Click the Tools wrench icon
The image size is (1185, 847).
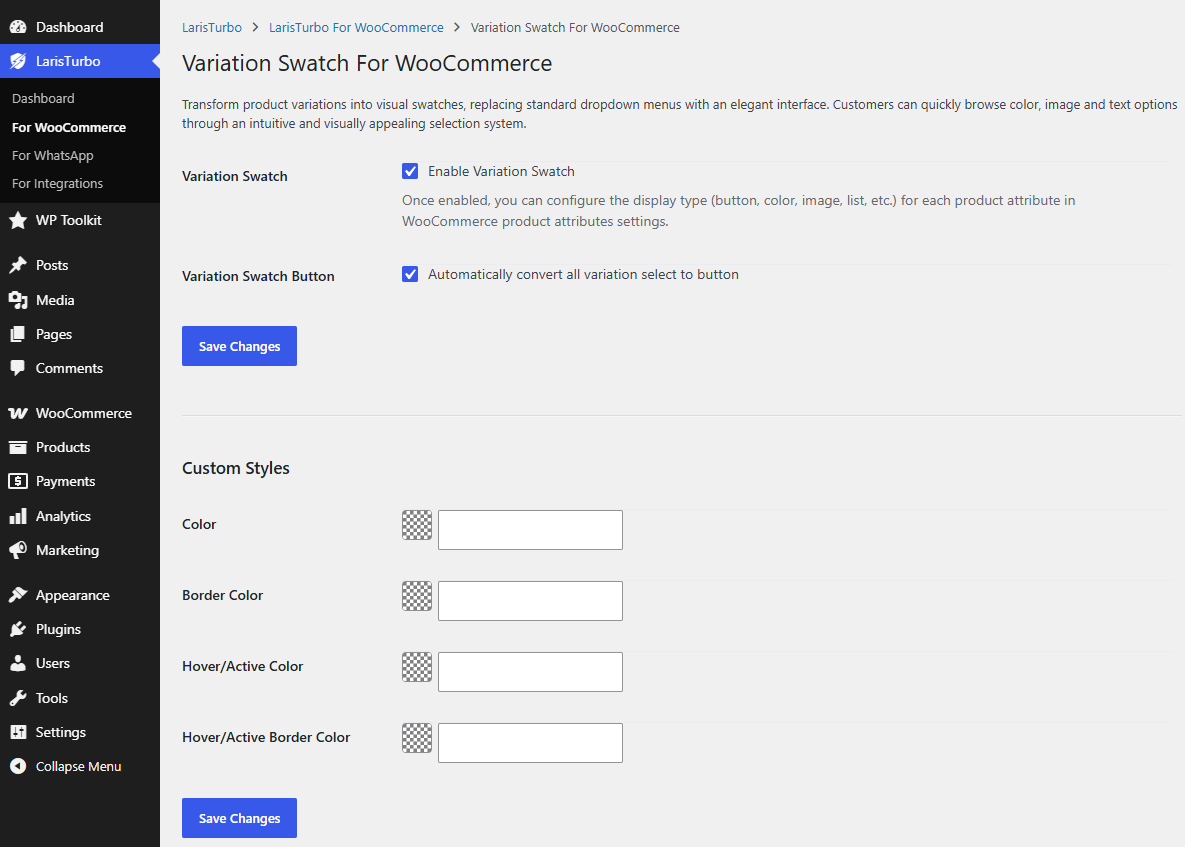click(18, 698)
